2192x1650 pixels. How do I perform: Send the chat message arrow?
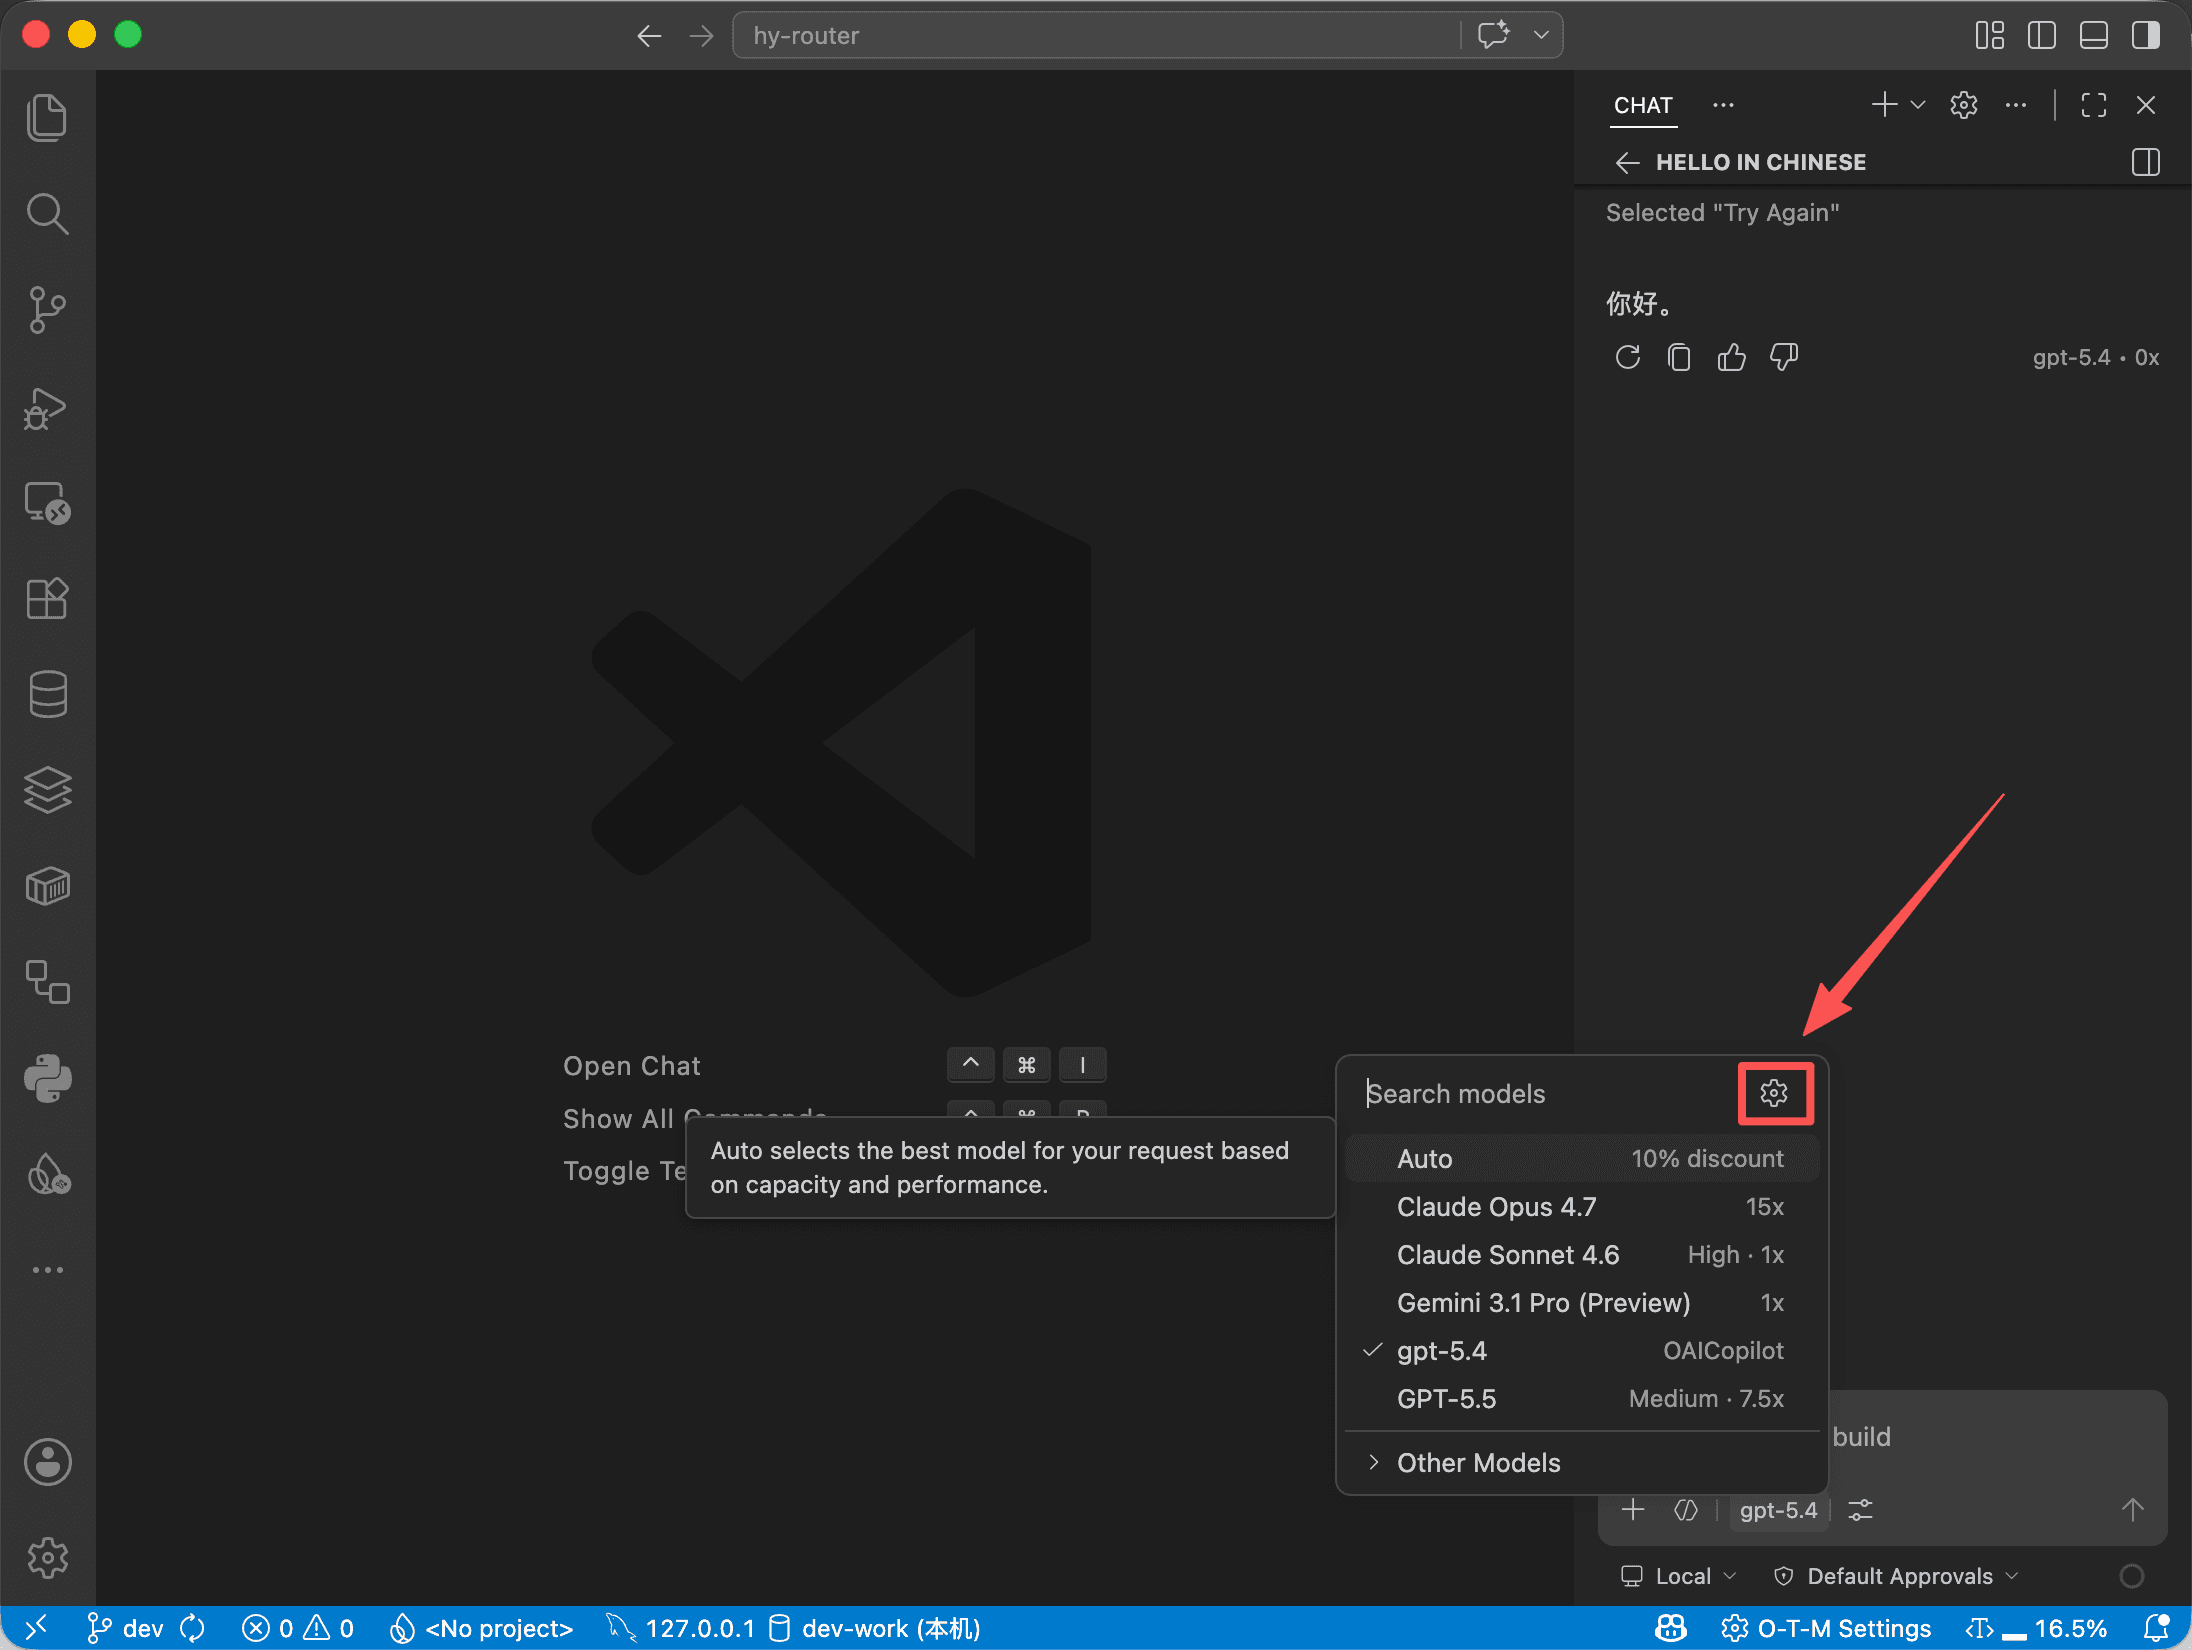[x=2133, y=1509]
